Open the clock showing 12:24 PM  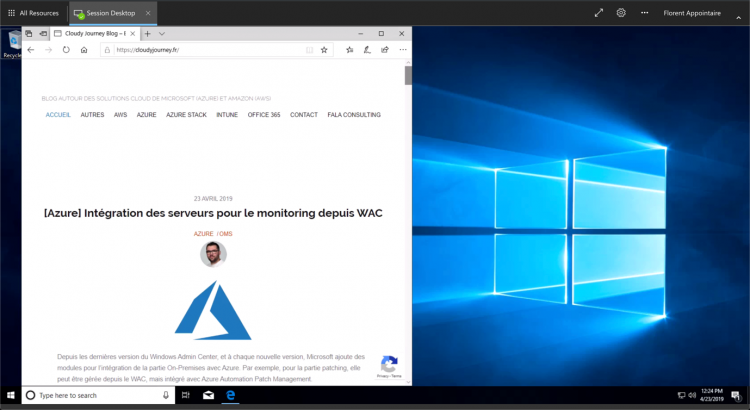coord(712,395)
